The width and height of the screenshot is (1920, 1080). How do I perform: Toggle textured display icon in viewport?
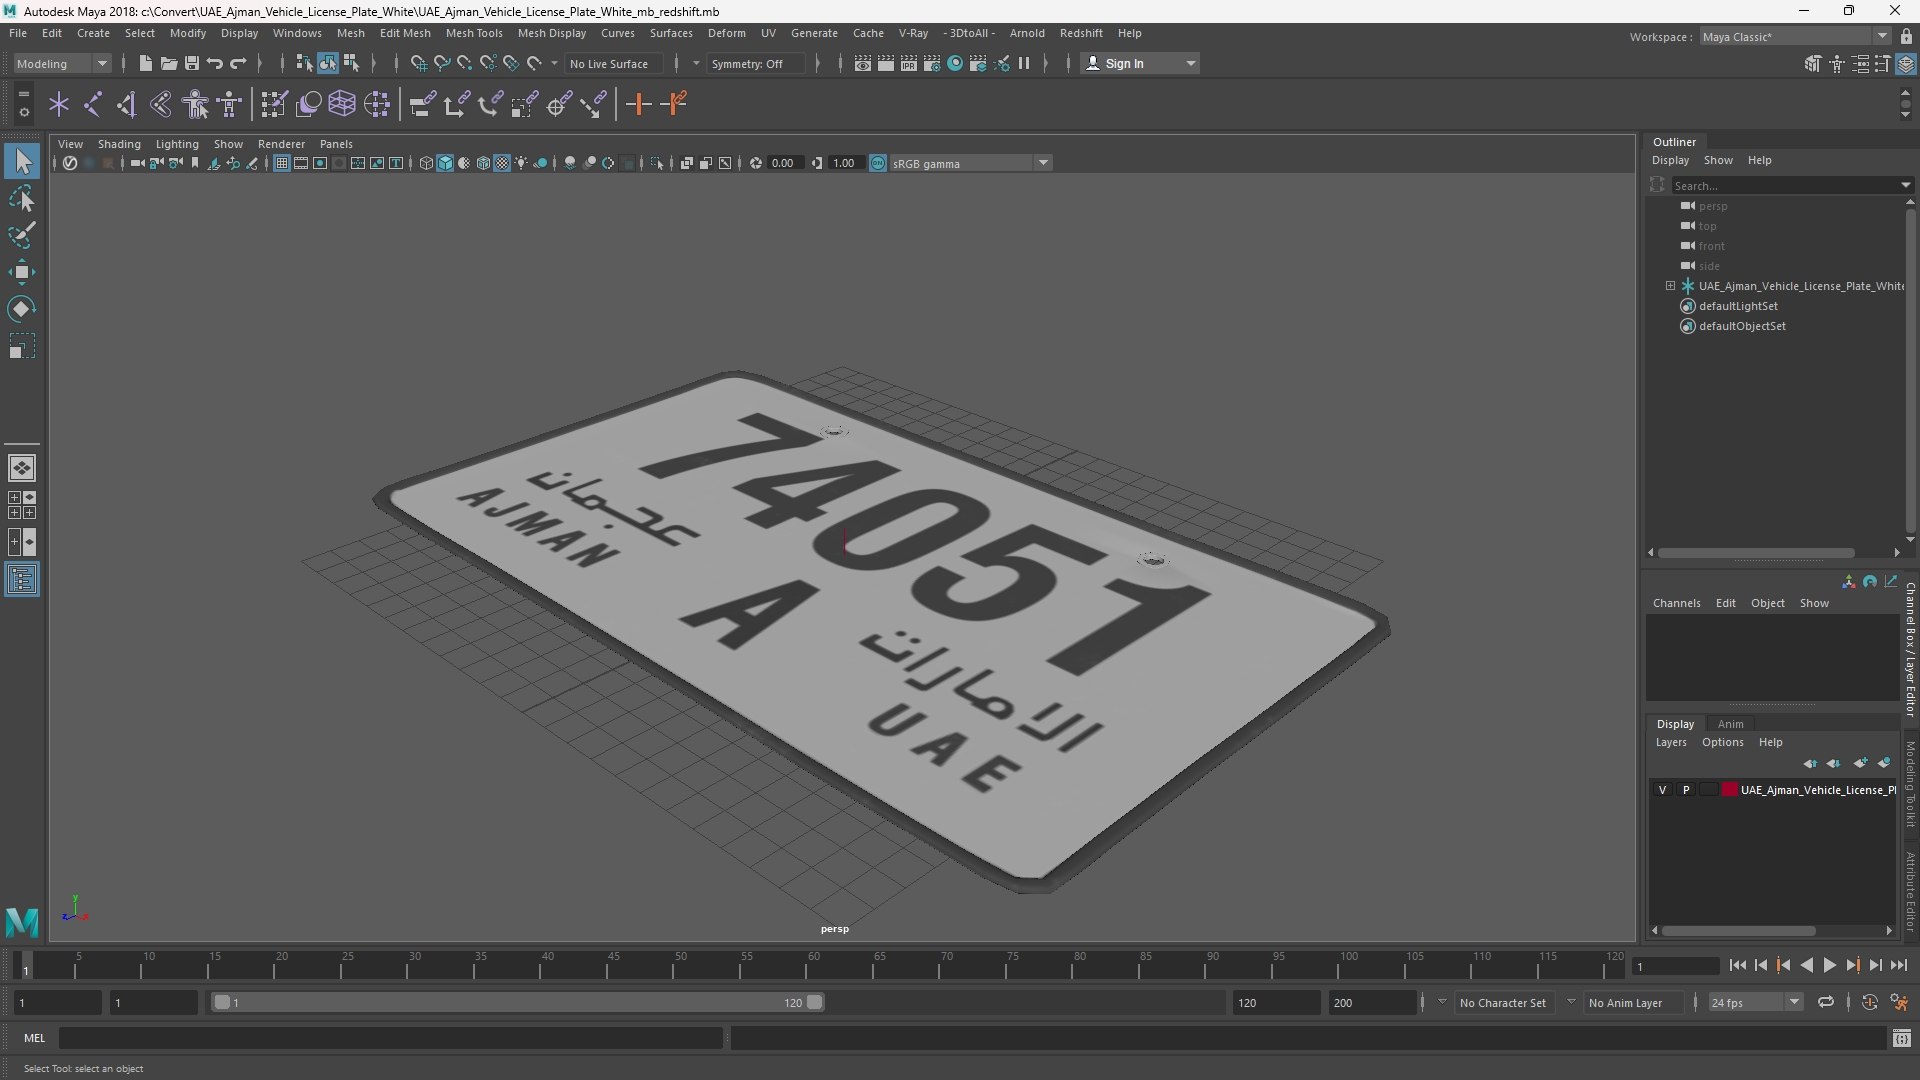503,163
